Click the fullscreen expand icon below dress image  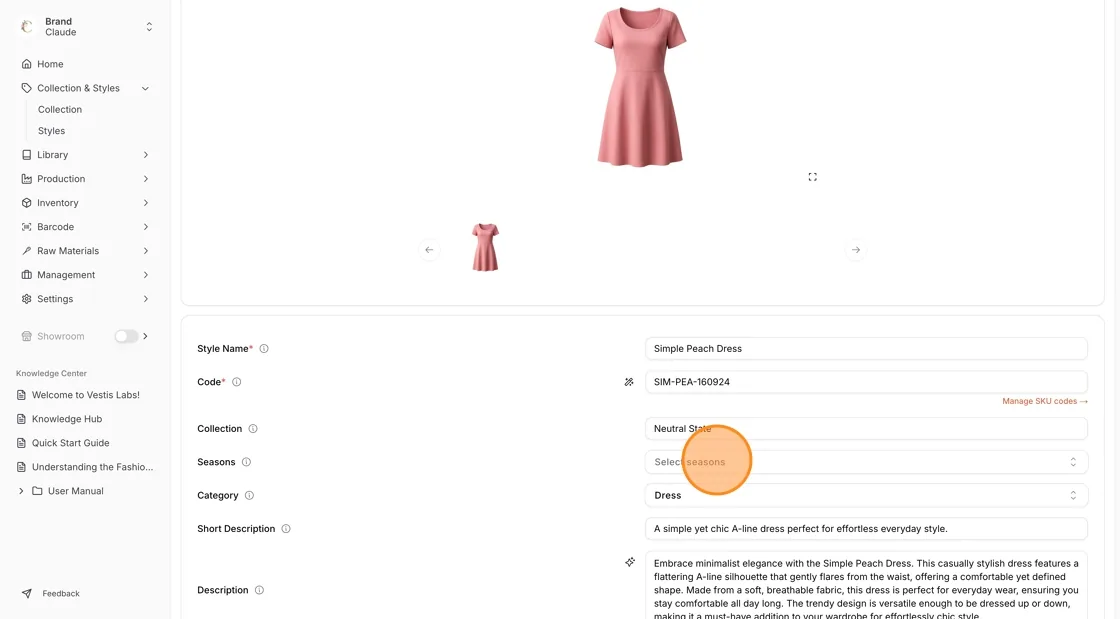tap(812, 177)
